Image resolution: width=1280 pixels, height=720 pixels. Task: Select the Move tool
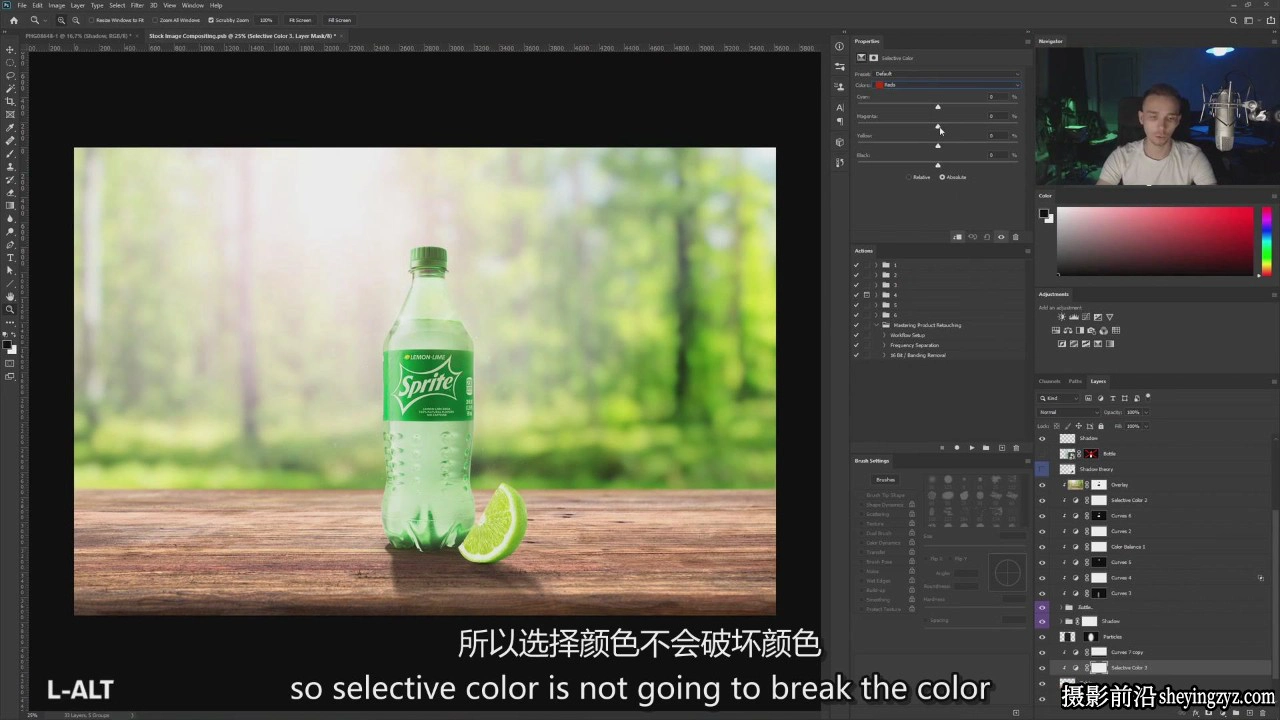10,49
